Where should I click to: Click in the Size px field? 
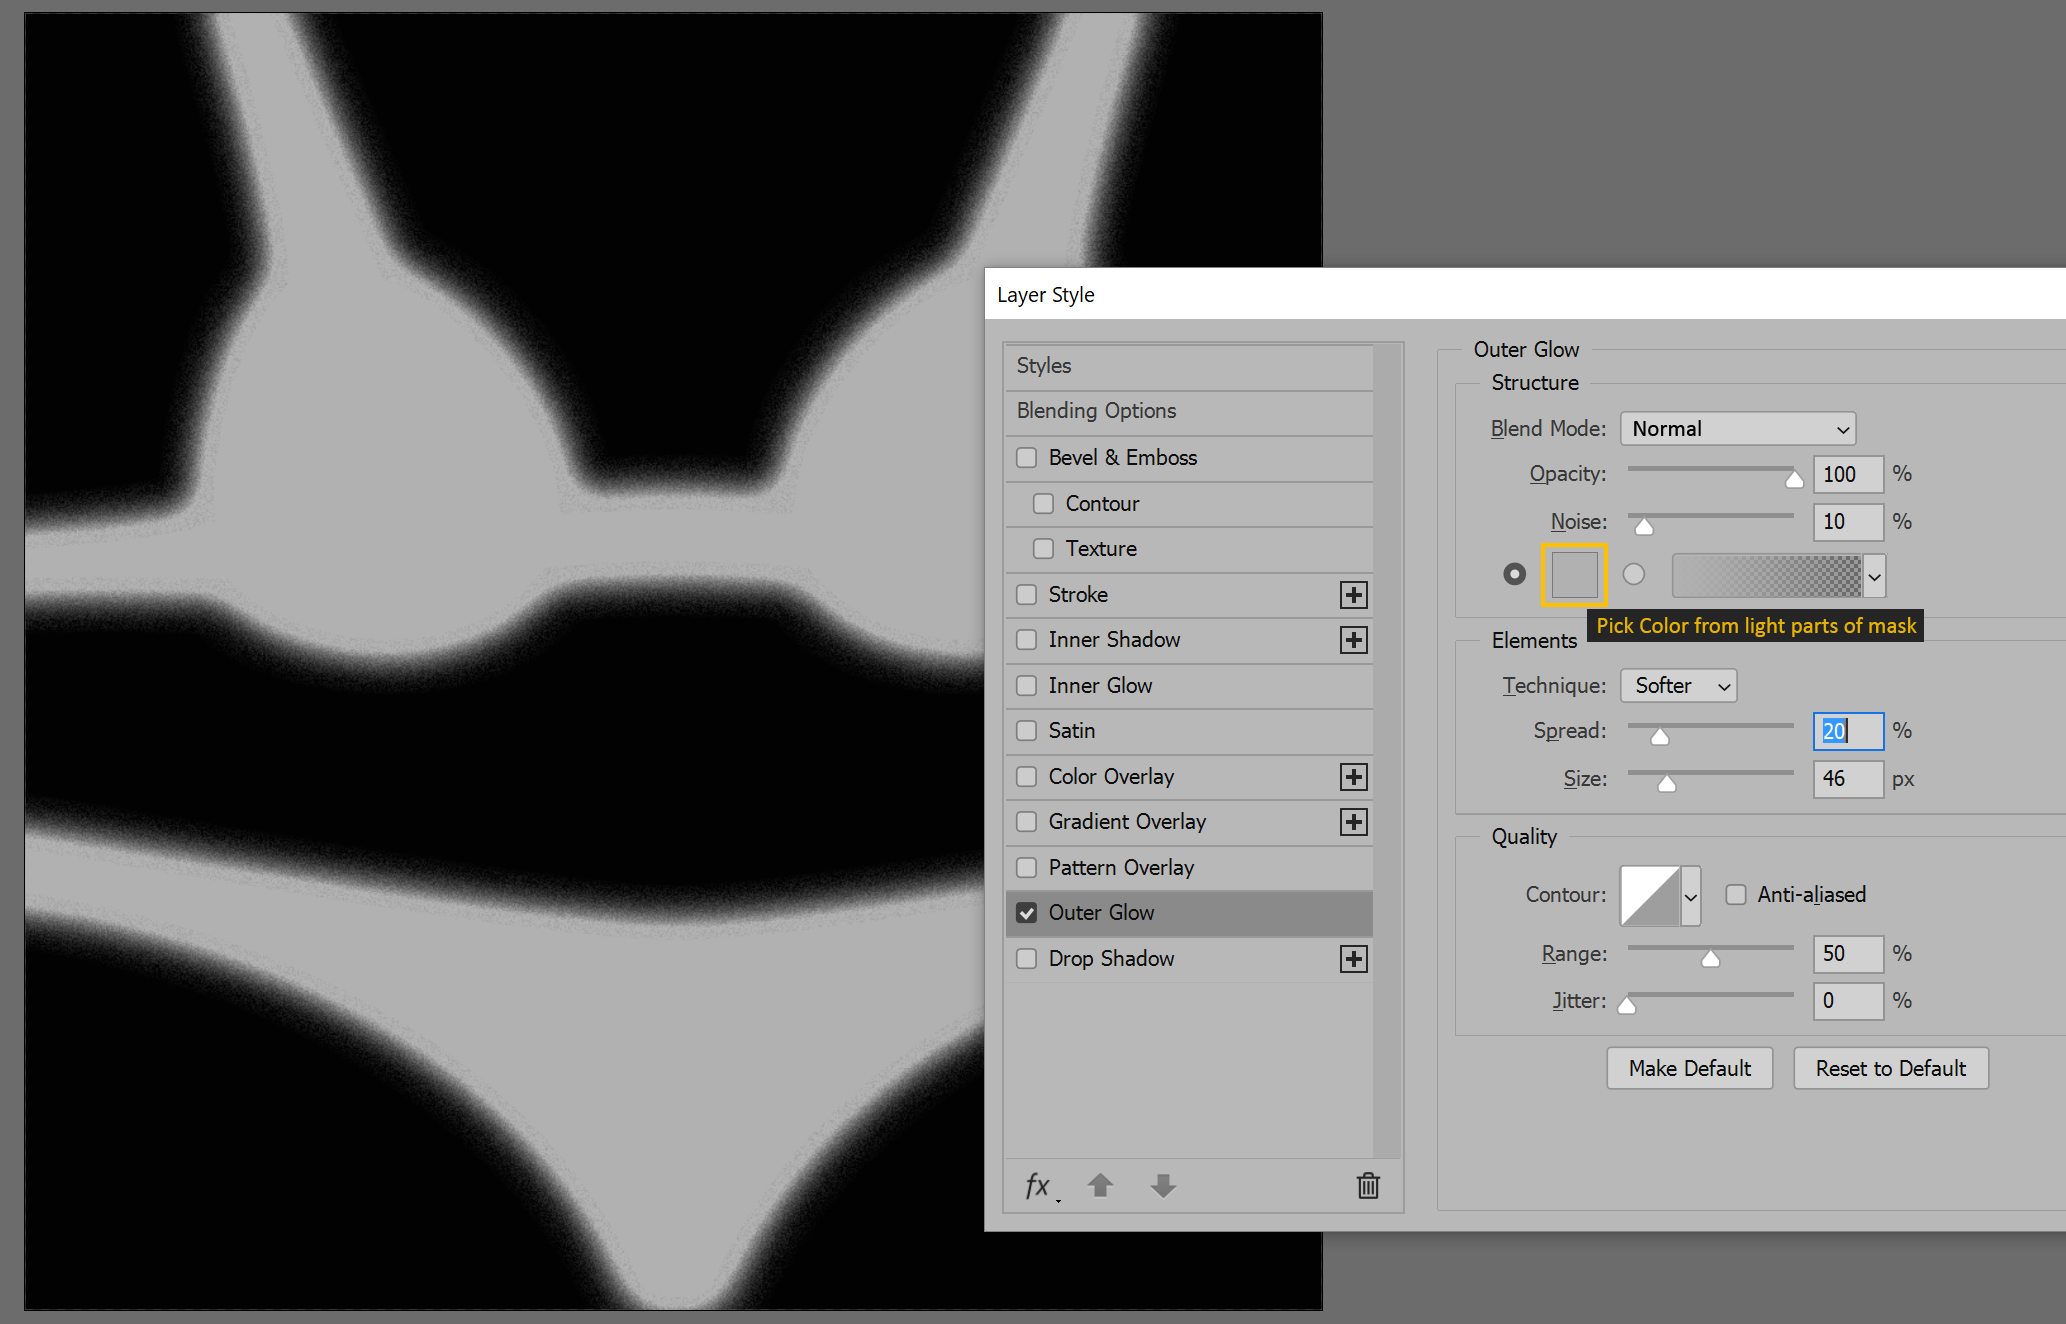(1848, 779)
